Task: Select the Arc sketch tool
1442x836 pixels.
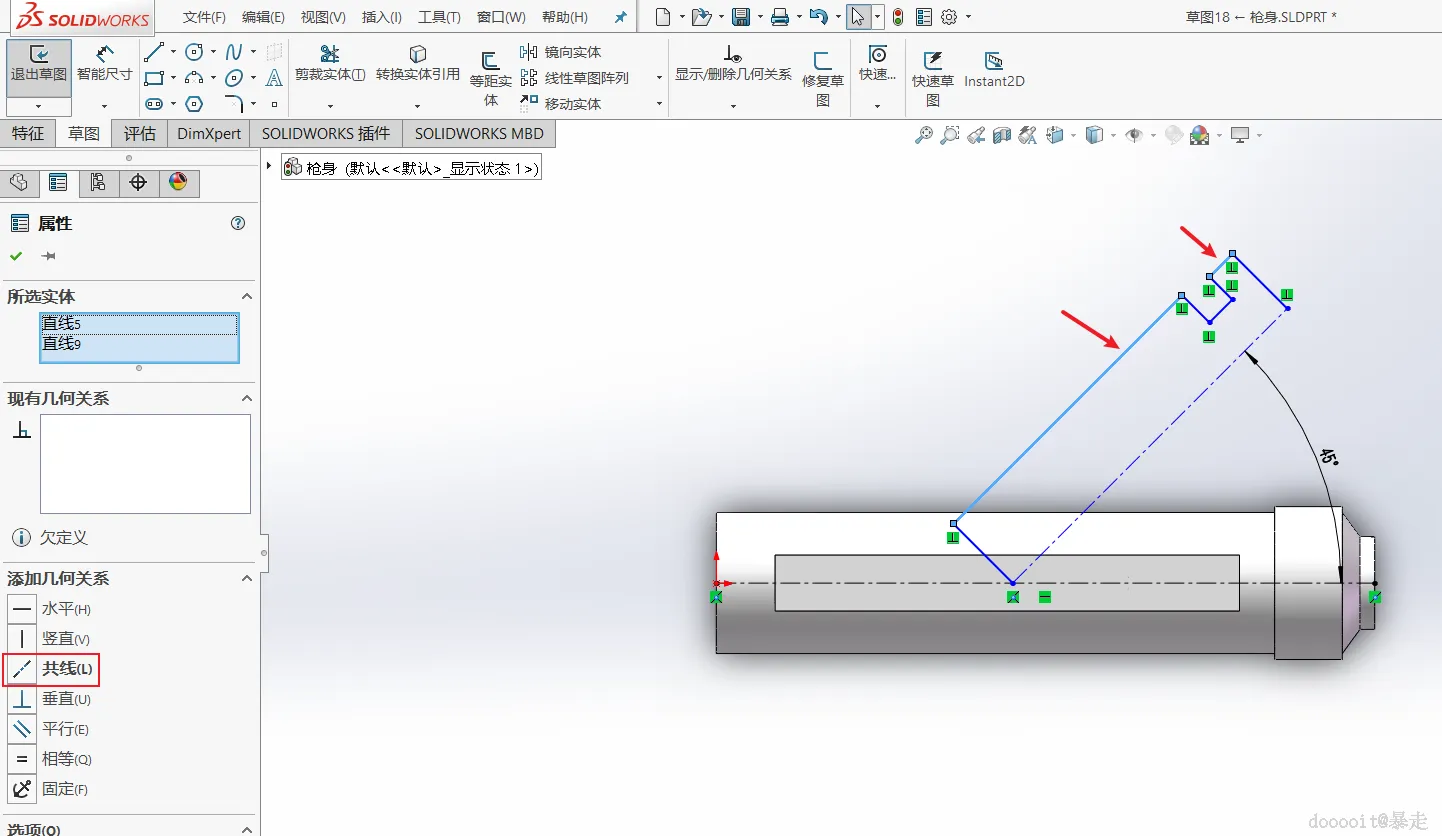Action: [194, 78]
